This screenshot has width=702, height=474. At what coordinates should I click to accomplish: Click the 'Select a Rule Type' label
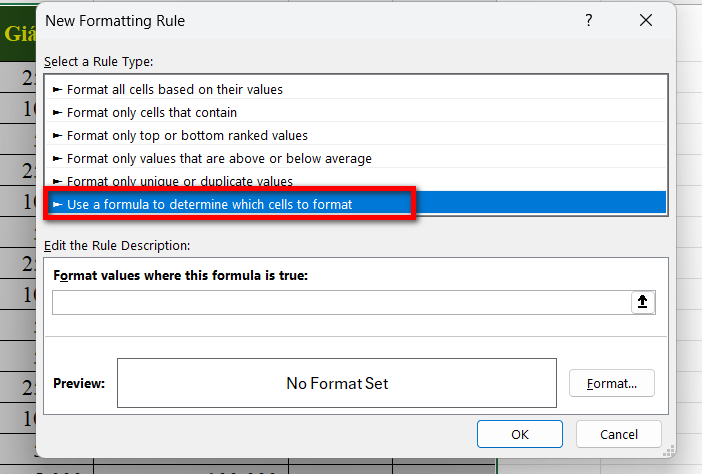pyautogui.click(x=98, y=61)
